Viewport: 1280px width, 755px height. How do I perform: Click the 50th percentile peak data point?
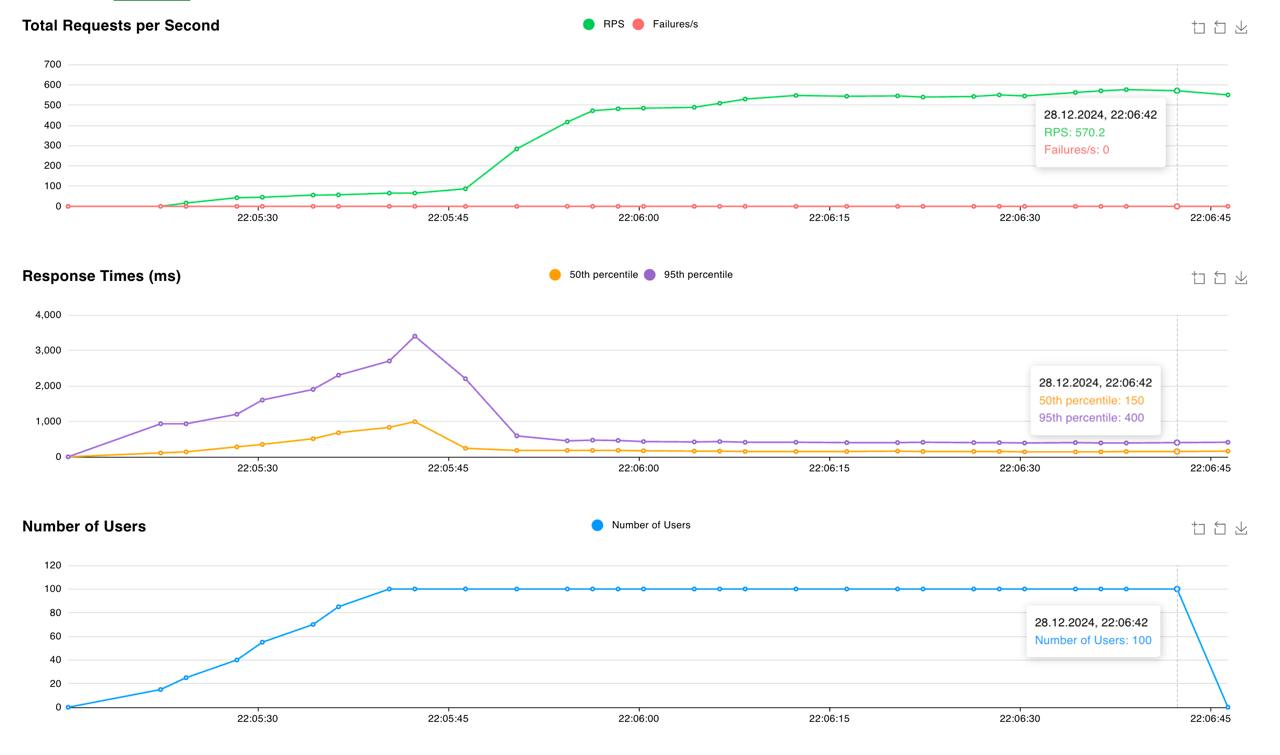tap(415, 421)
